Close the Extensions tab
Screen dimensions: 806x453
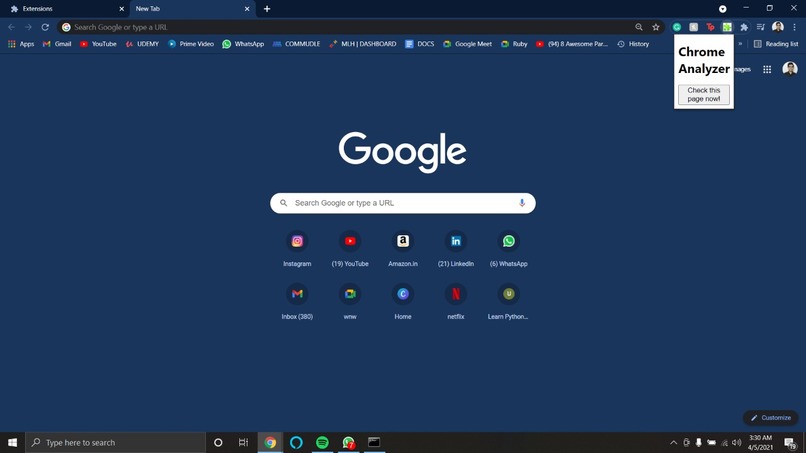click(121, 9)
